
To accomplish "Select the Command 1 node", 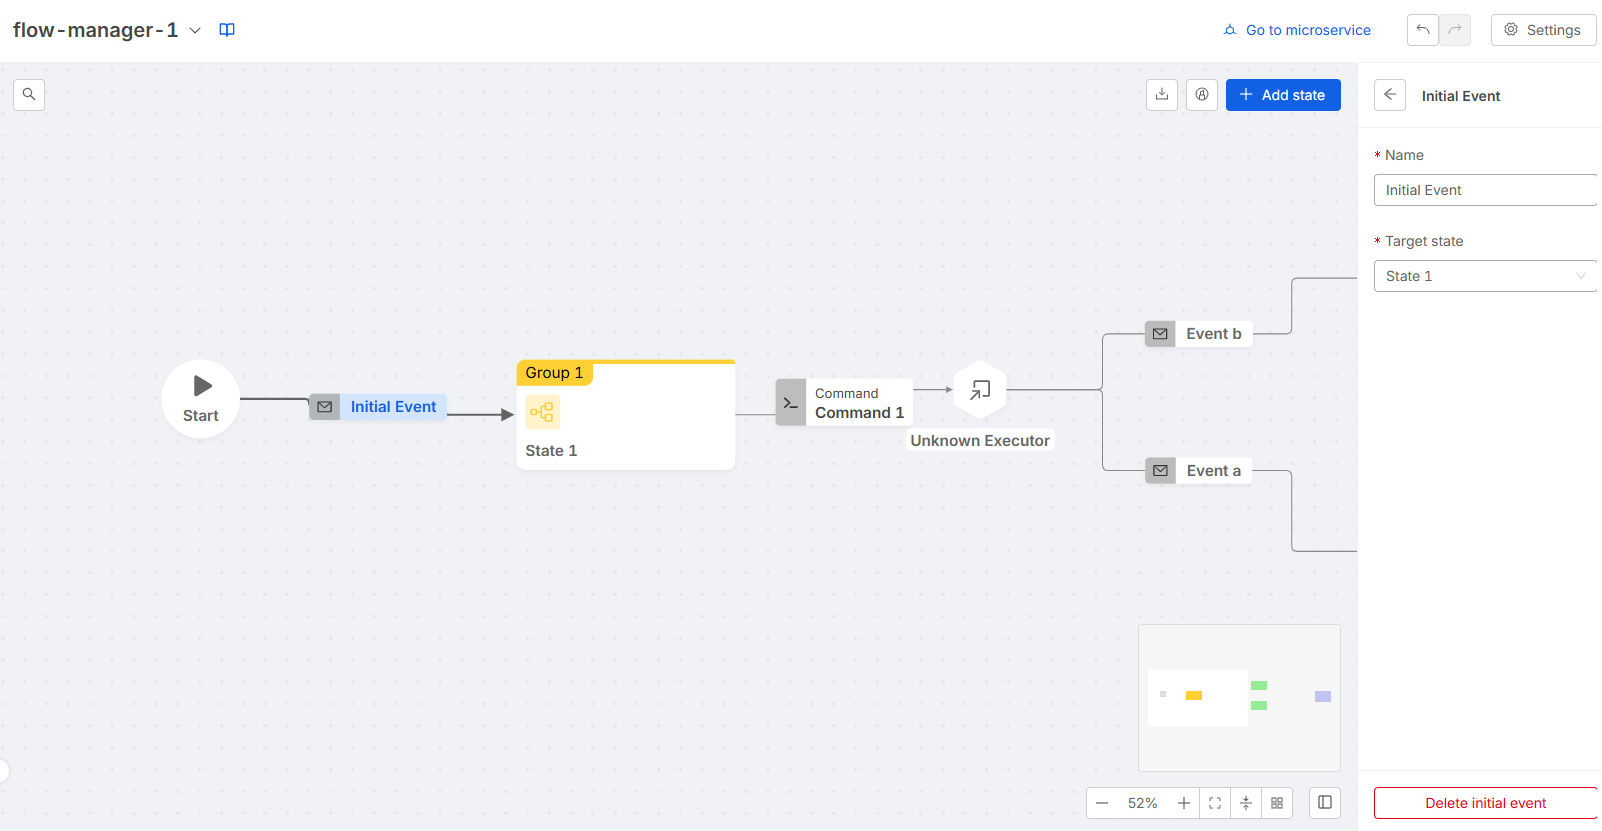I will [845, 403].
